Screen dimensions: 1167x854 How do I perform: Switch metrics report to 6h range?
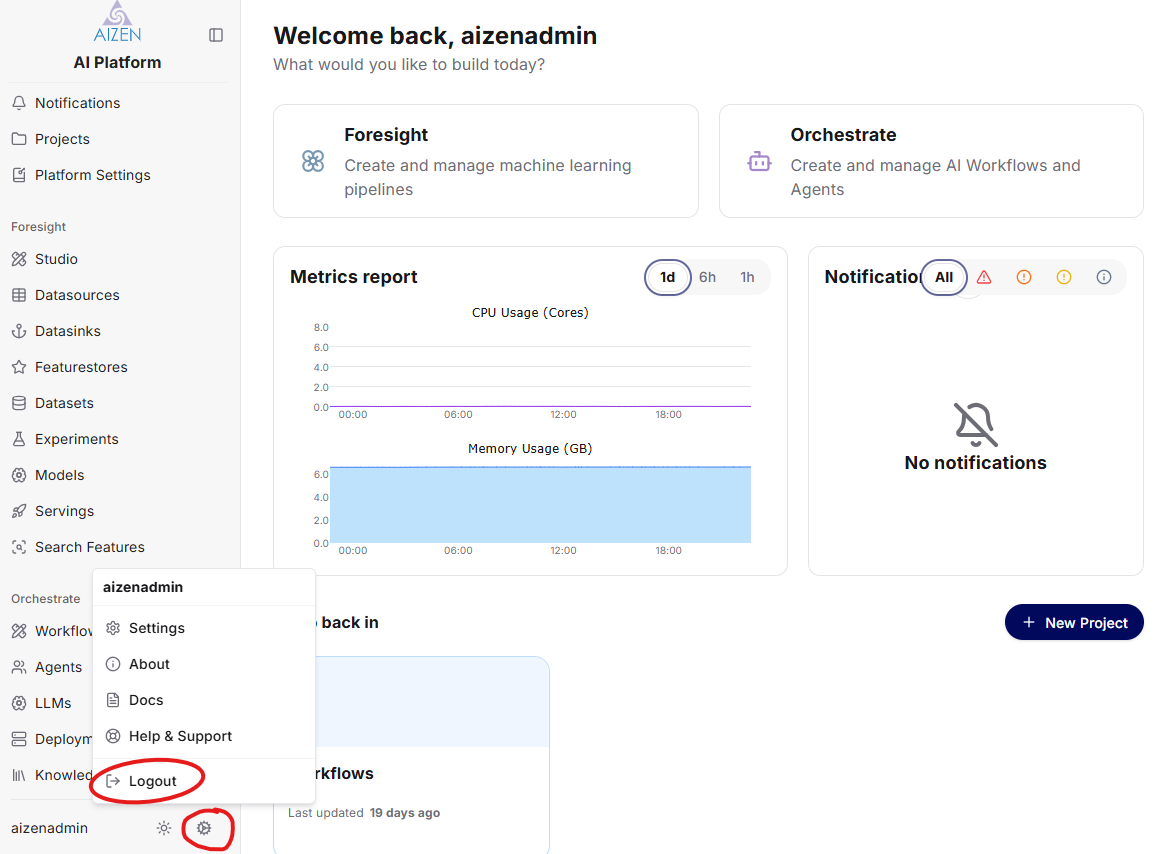click(x=707, y=277)
